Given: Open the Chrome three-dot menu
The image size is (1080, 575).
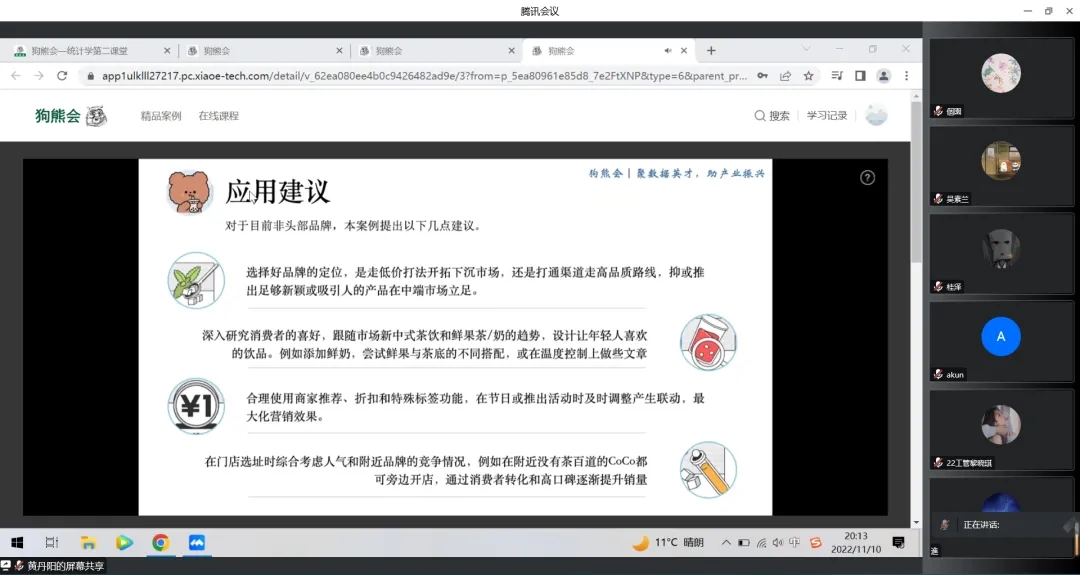Looking at the screenshot, I should 907,76.
